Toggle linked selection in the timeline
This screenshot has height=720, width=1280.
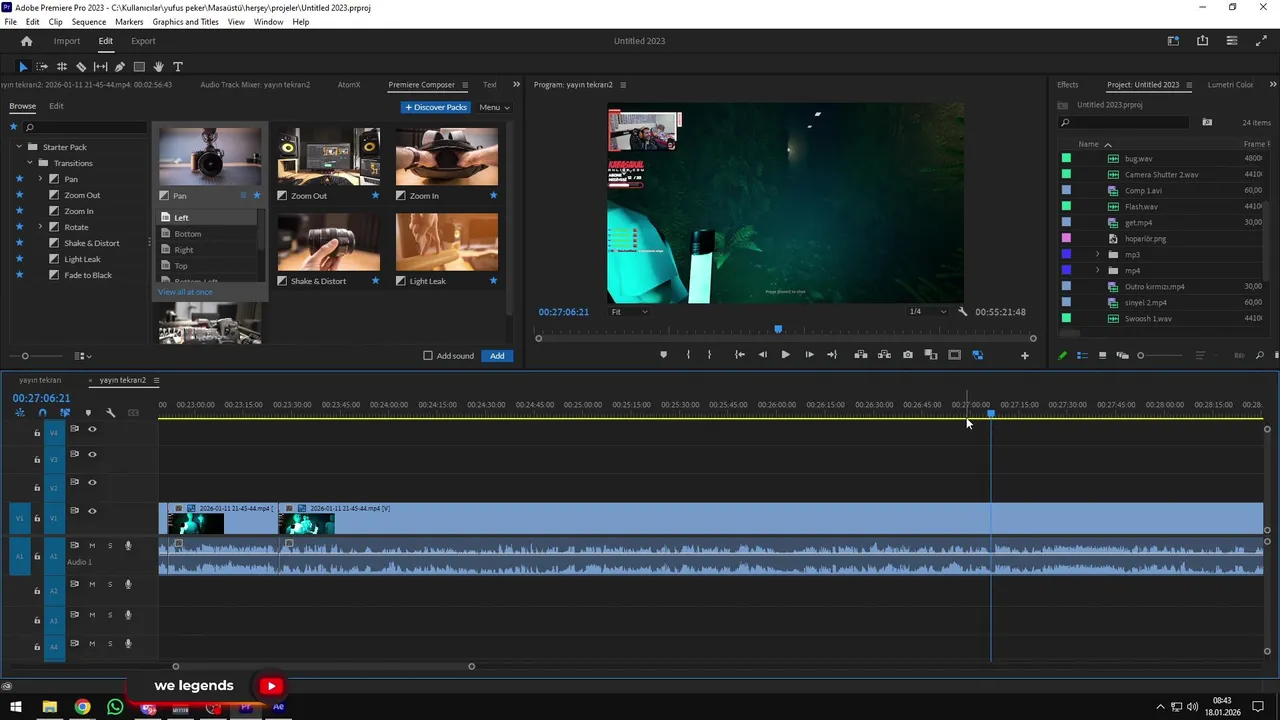[x=65, y=412]
